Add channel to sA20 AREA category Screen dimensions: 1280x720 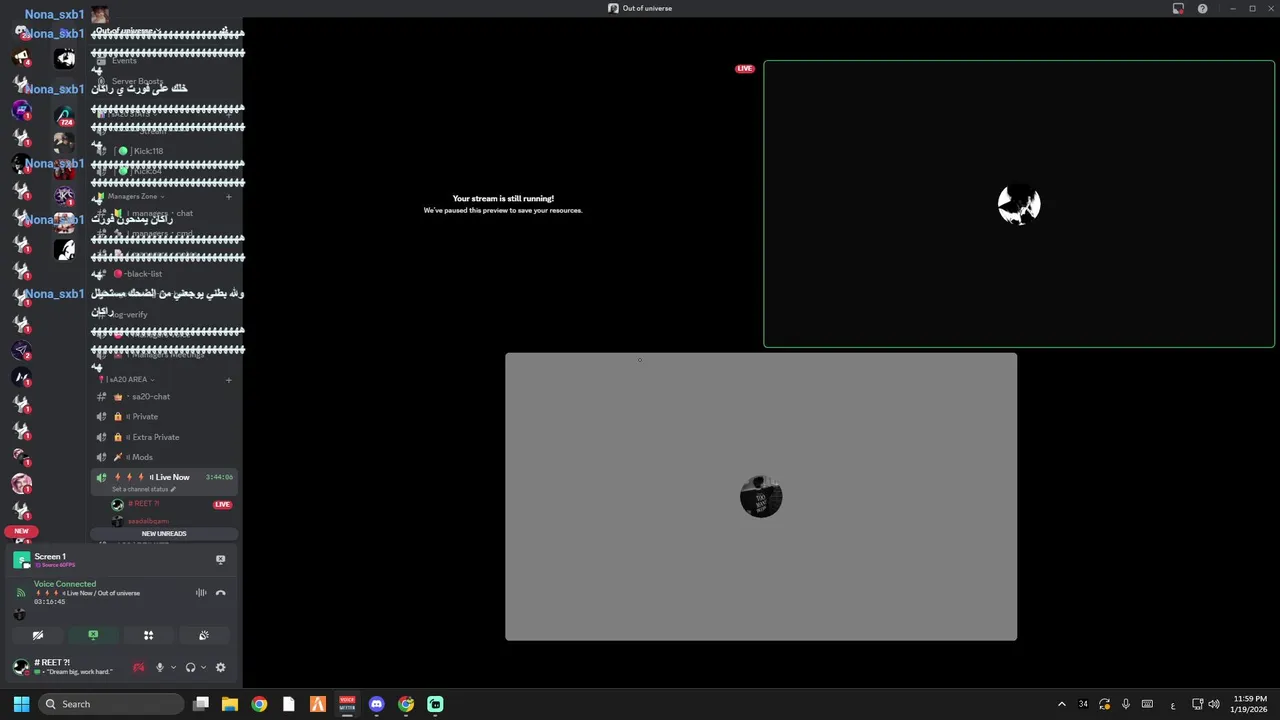click(x=229, y=380)
